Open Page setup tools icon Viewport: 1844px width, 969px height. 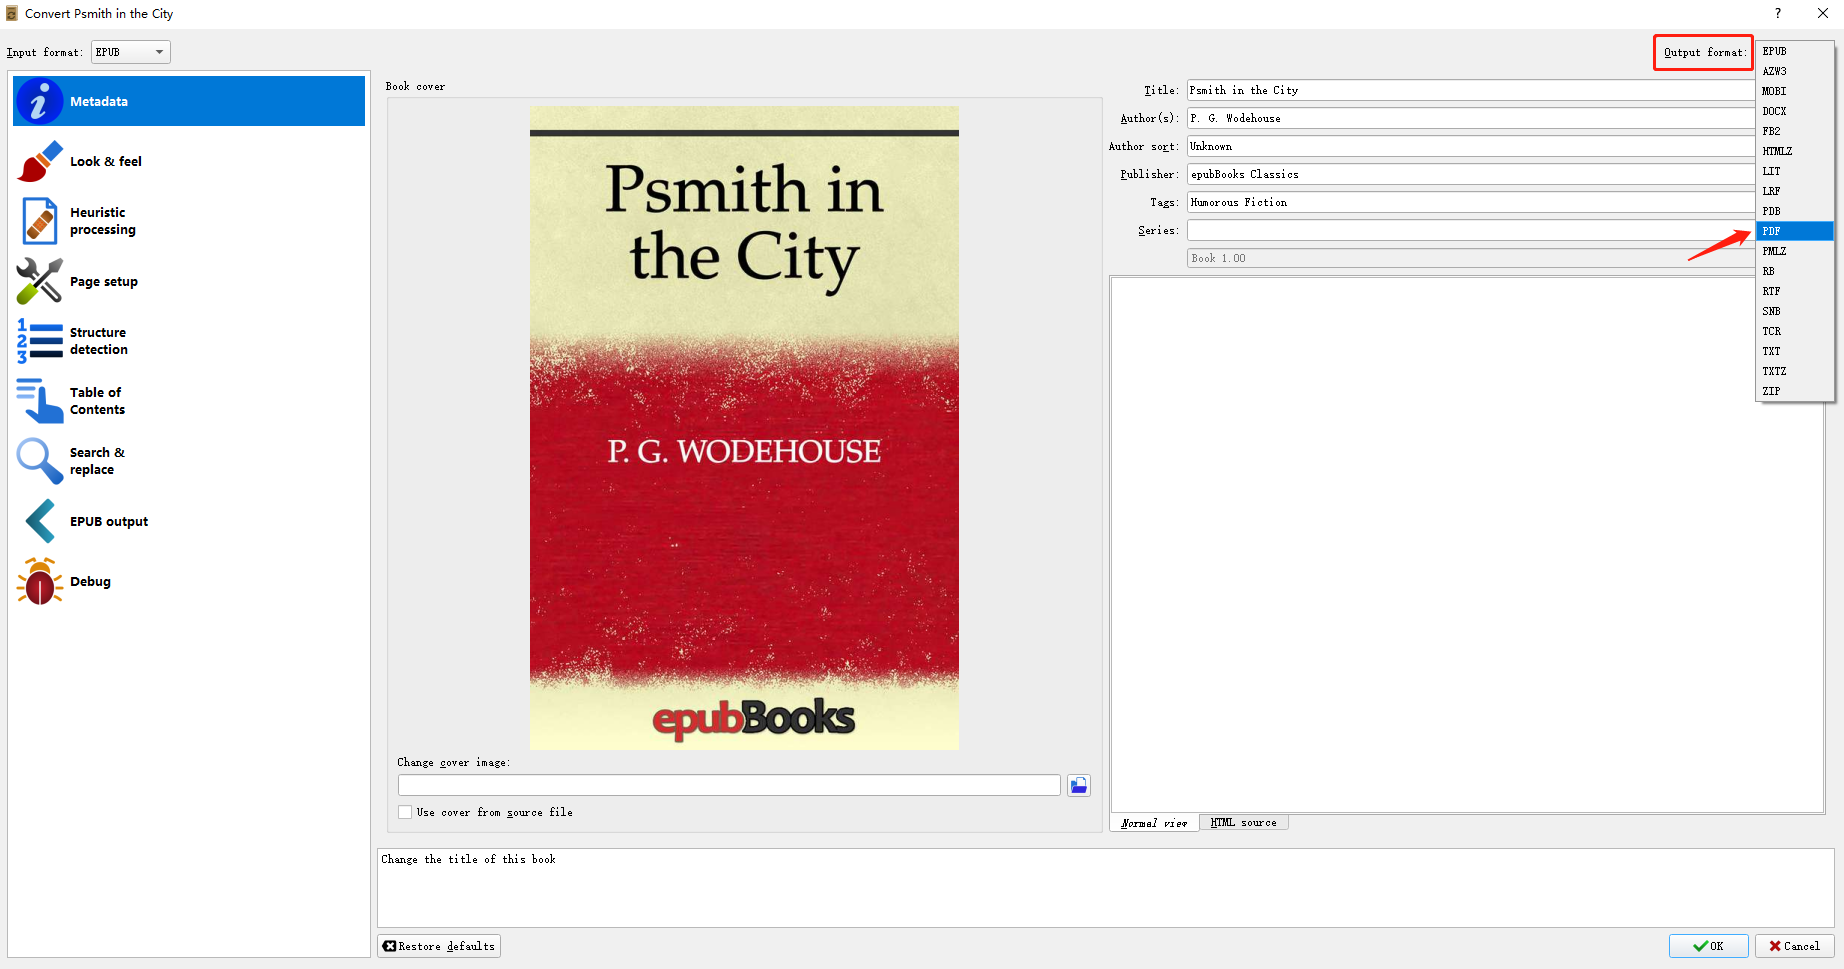coord(39,281)
